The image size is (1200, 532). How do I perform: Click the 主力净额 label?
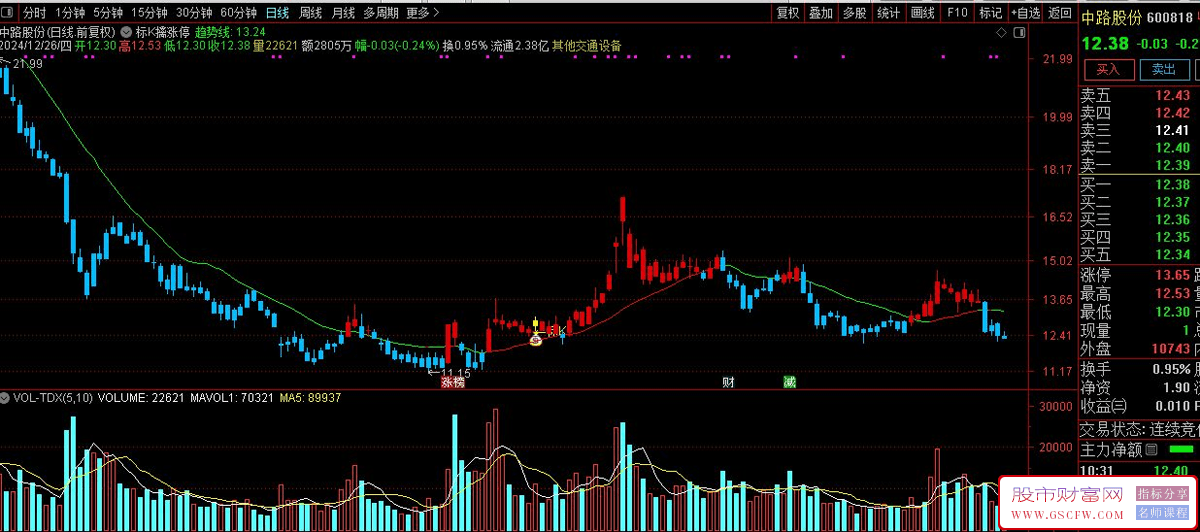click(1111, 449)
